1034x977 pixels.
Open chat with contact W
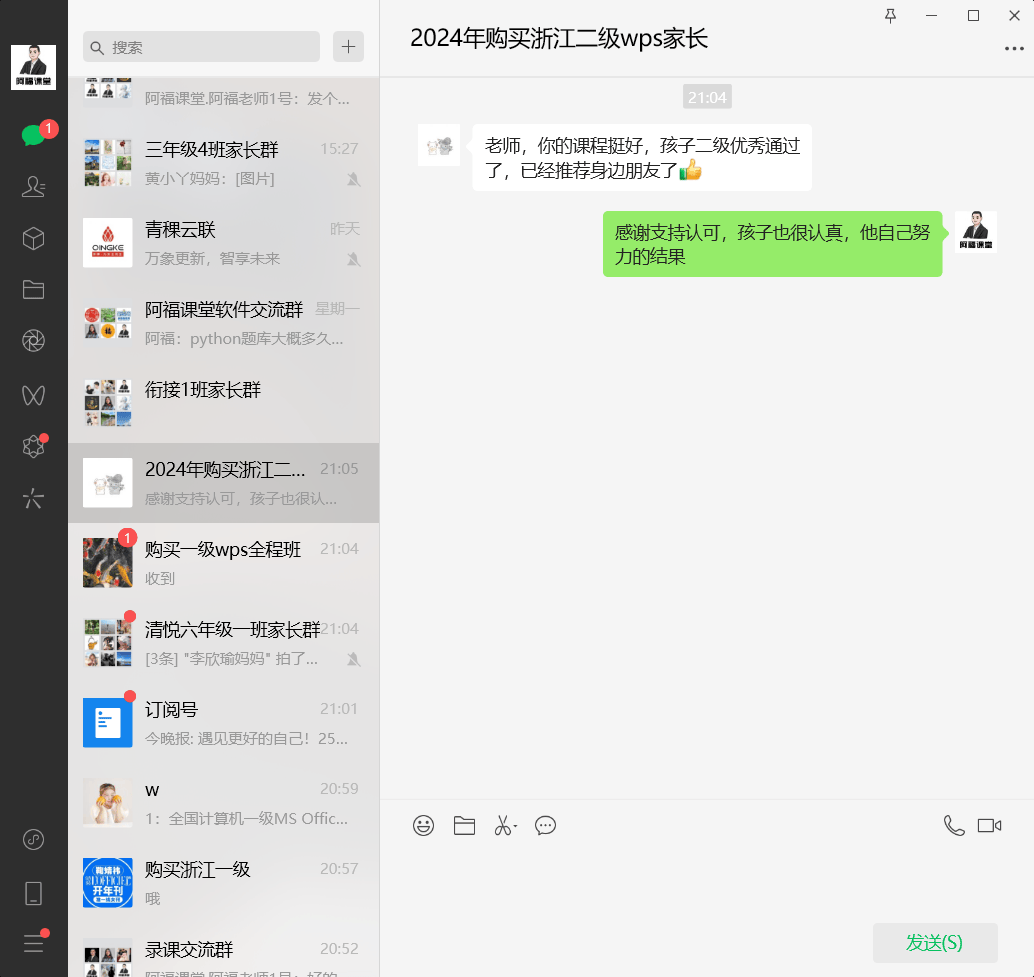coord(224,803)
